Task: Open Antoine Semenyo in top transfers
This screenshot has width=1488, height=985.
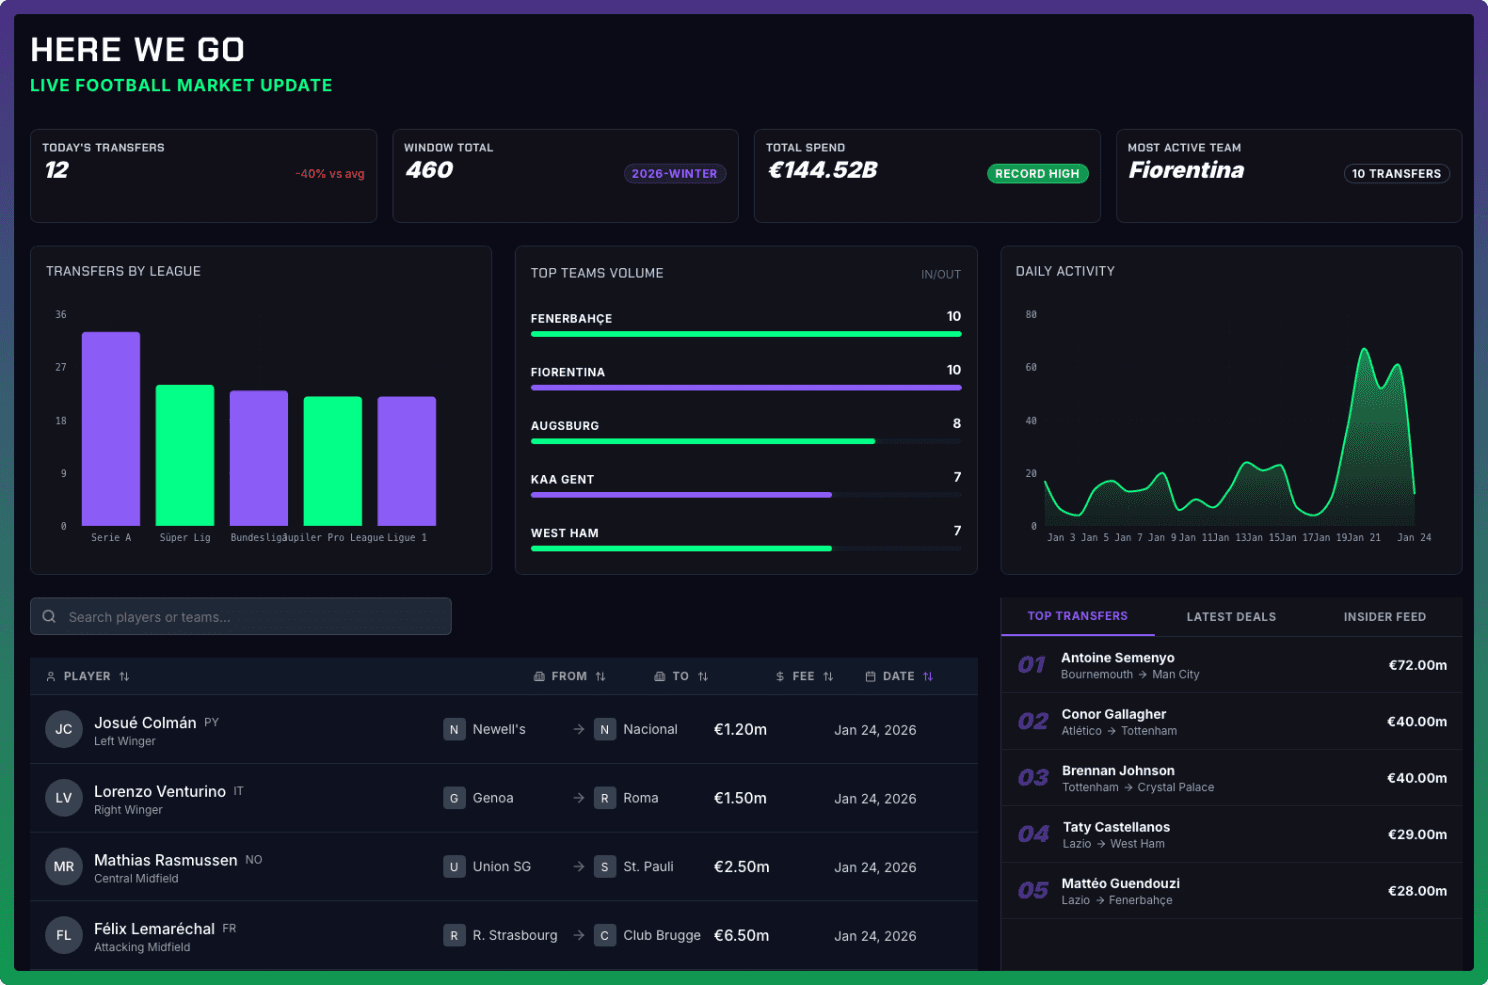Action: click(x=1232, y=665)
